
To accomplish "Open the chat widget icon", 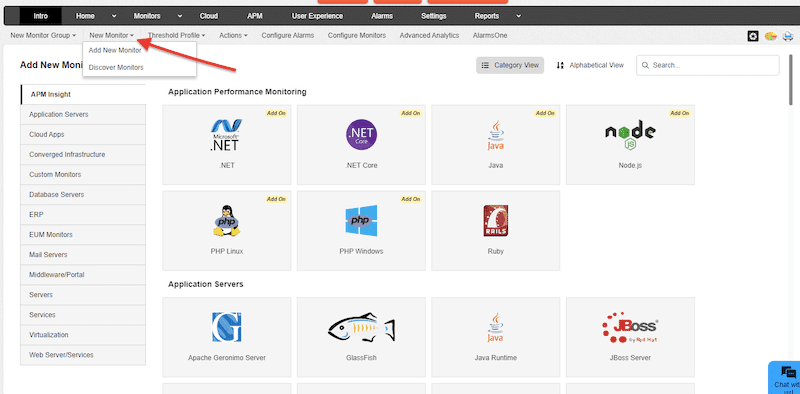I will [x=788, y=373].
